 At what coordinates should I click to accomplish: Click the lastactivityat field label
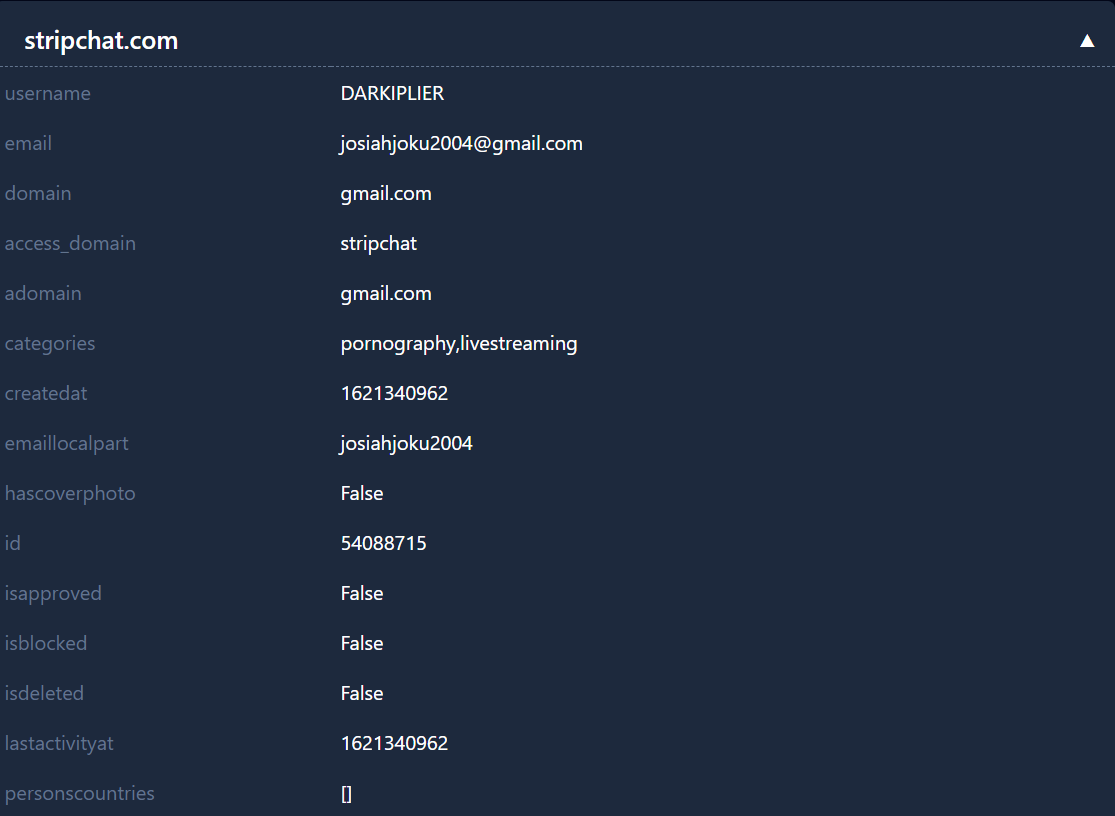[59, 744]
